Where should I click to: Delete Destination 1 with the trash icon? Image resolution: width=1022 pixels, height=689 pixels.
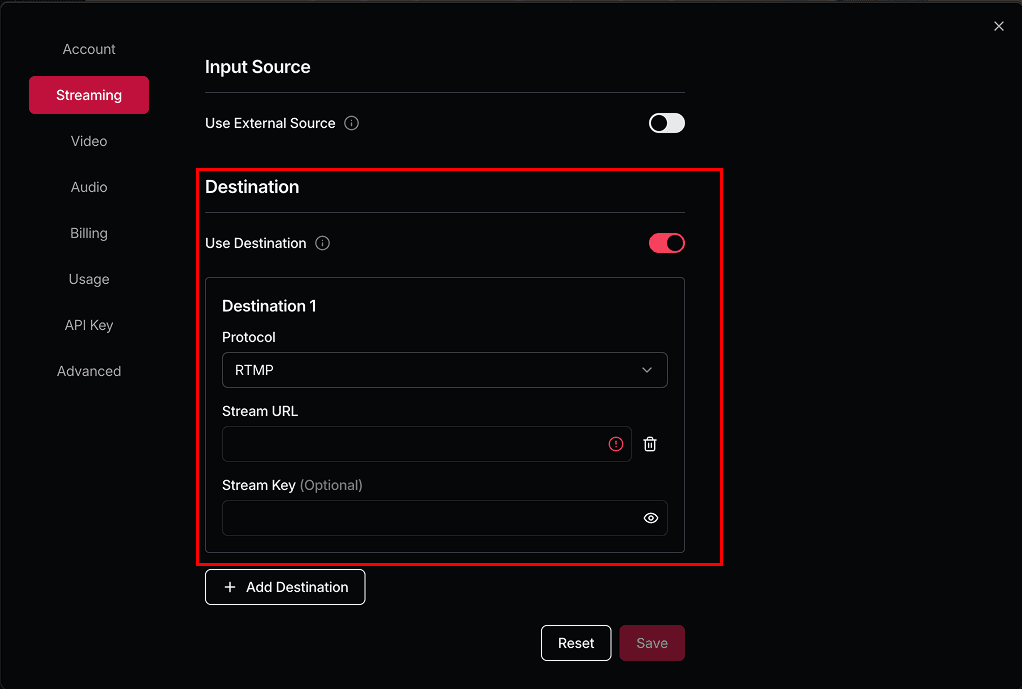coord(650,444)
